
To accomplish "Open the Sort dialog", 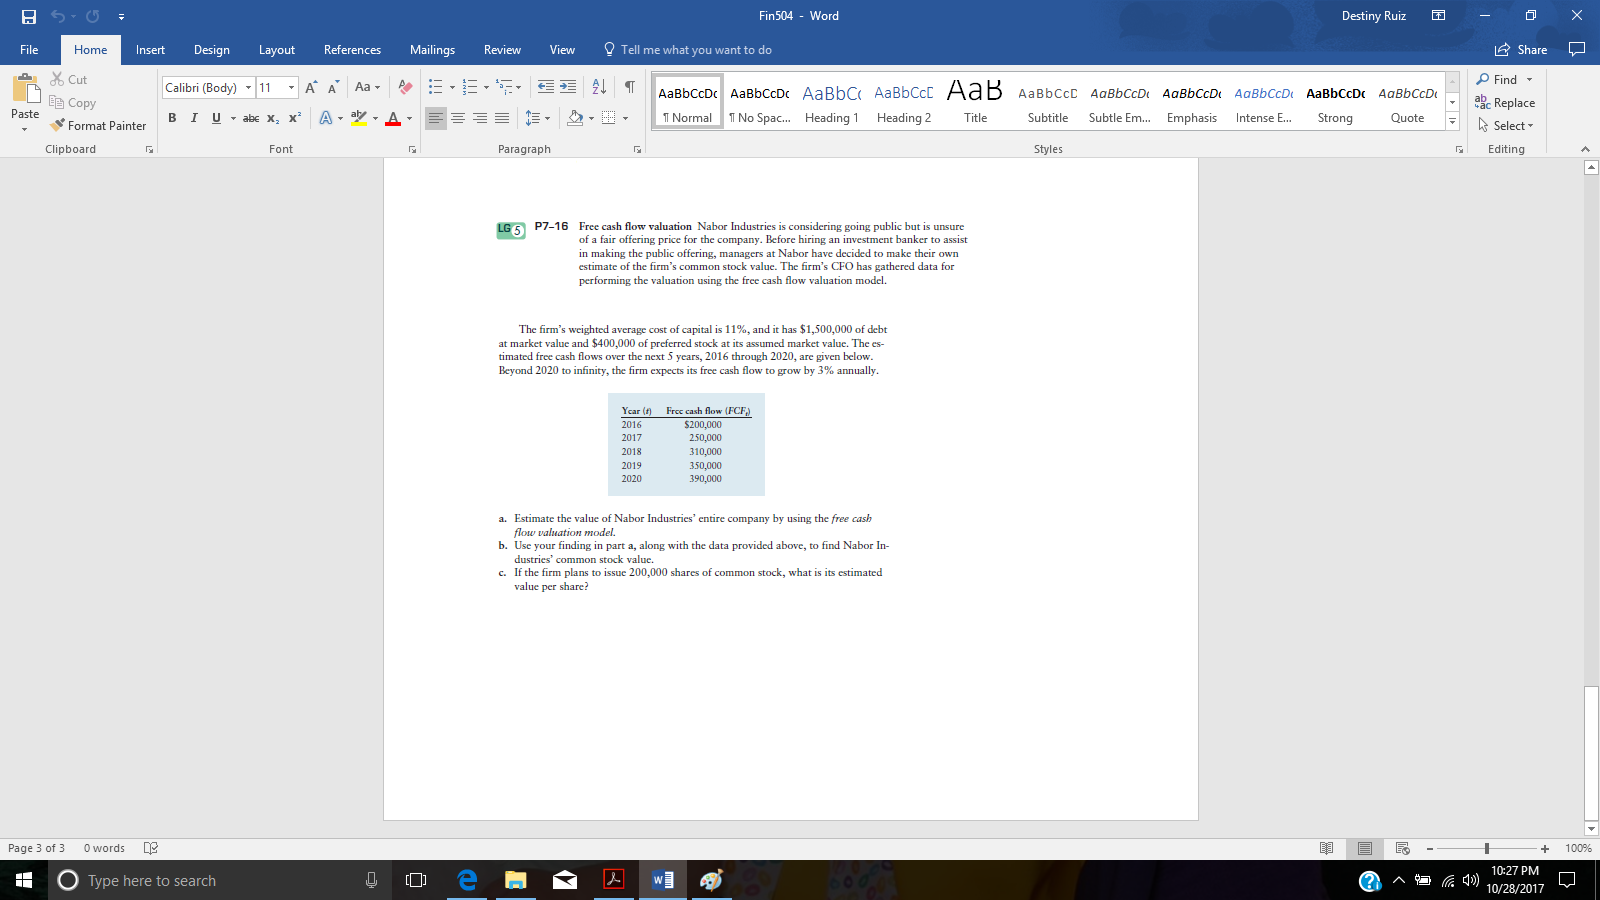I will 597,88.
